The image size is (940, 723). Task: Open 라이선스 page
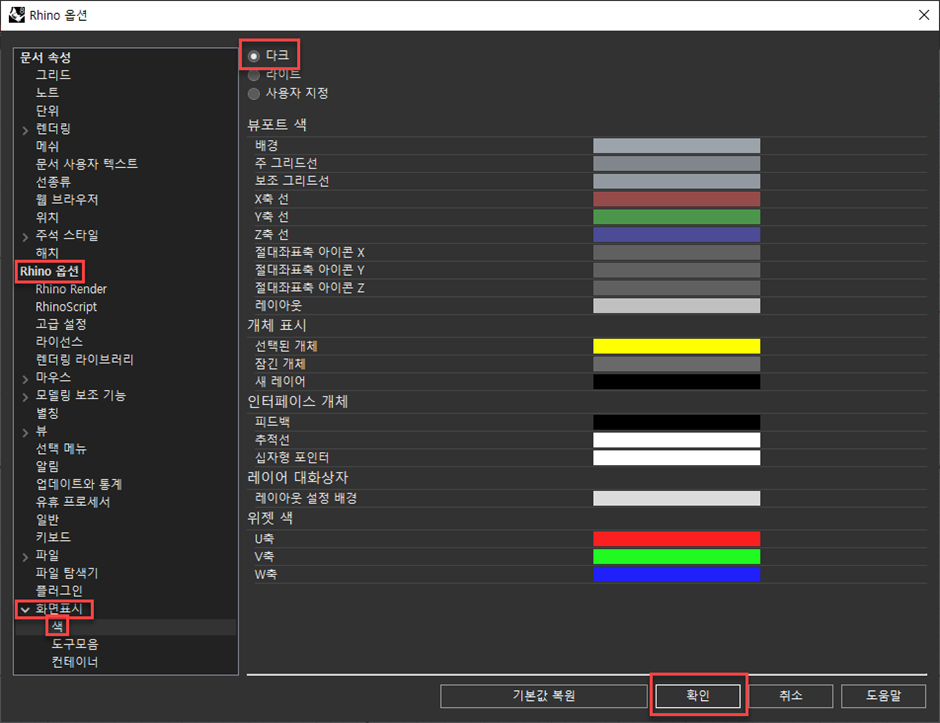point(59,342)
